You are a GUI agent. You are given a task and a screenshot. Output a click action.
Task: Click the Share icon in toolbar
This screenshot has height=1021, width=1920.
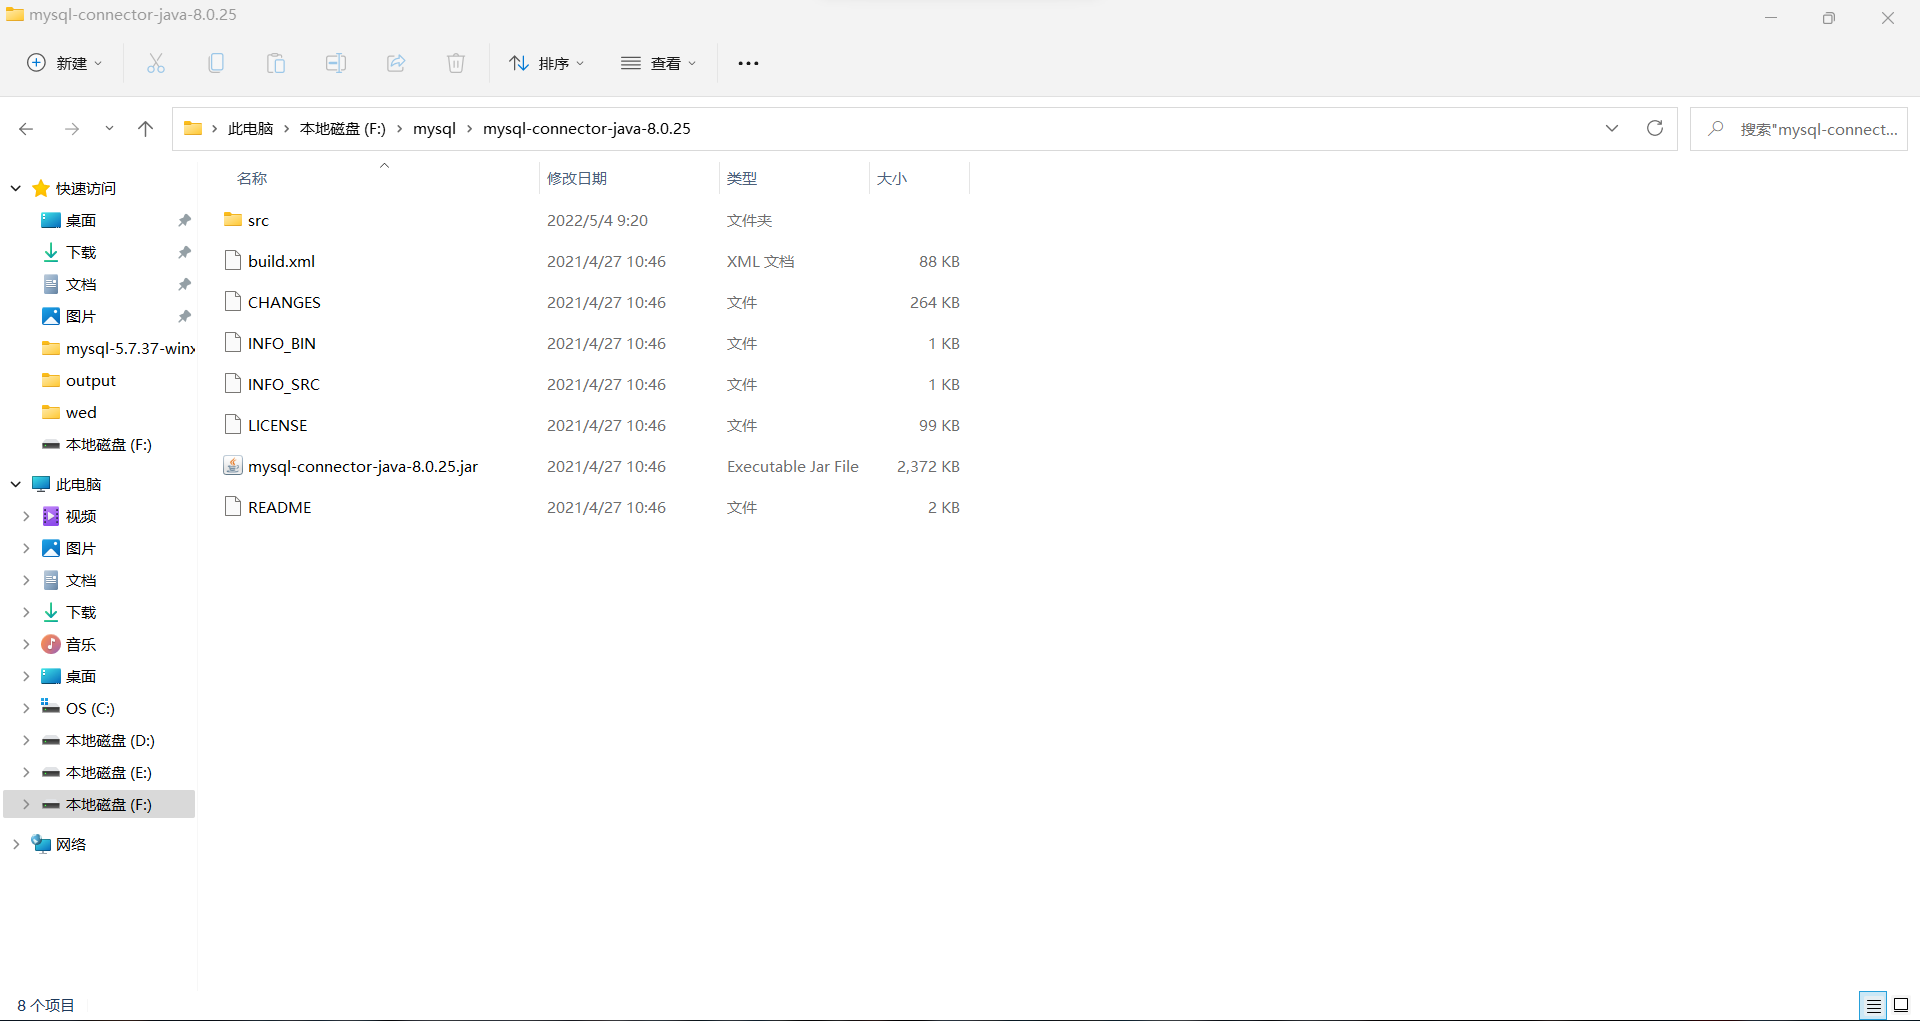pyautogui.click(x=396, y=63)
